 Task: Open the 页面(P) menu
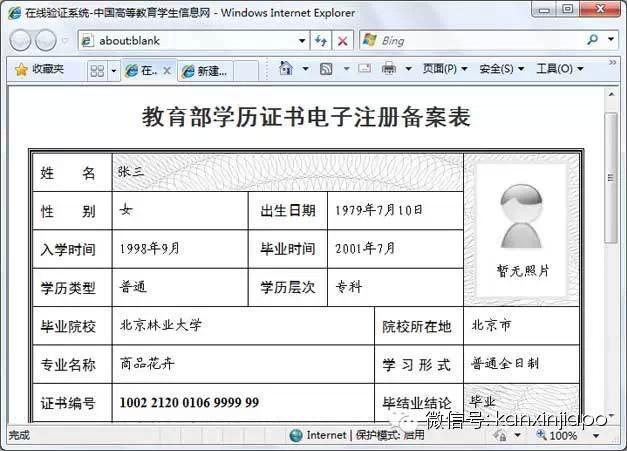click(444, 69)
